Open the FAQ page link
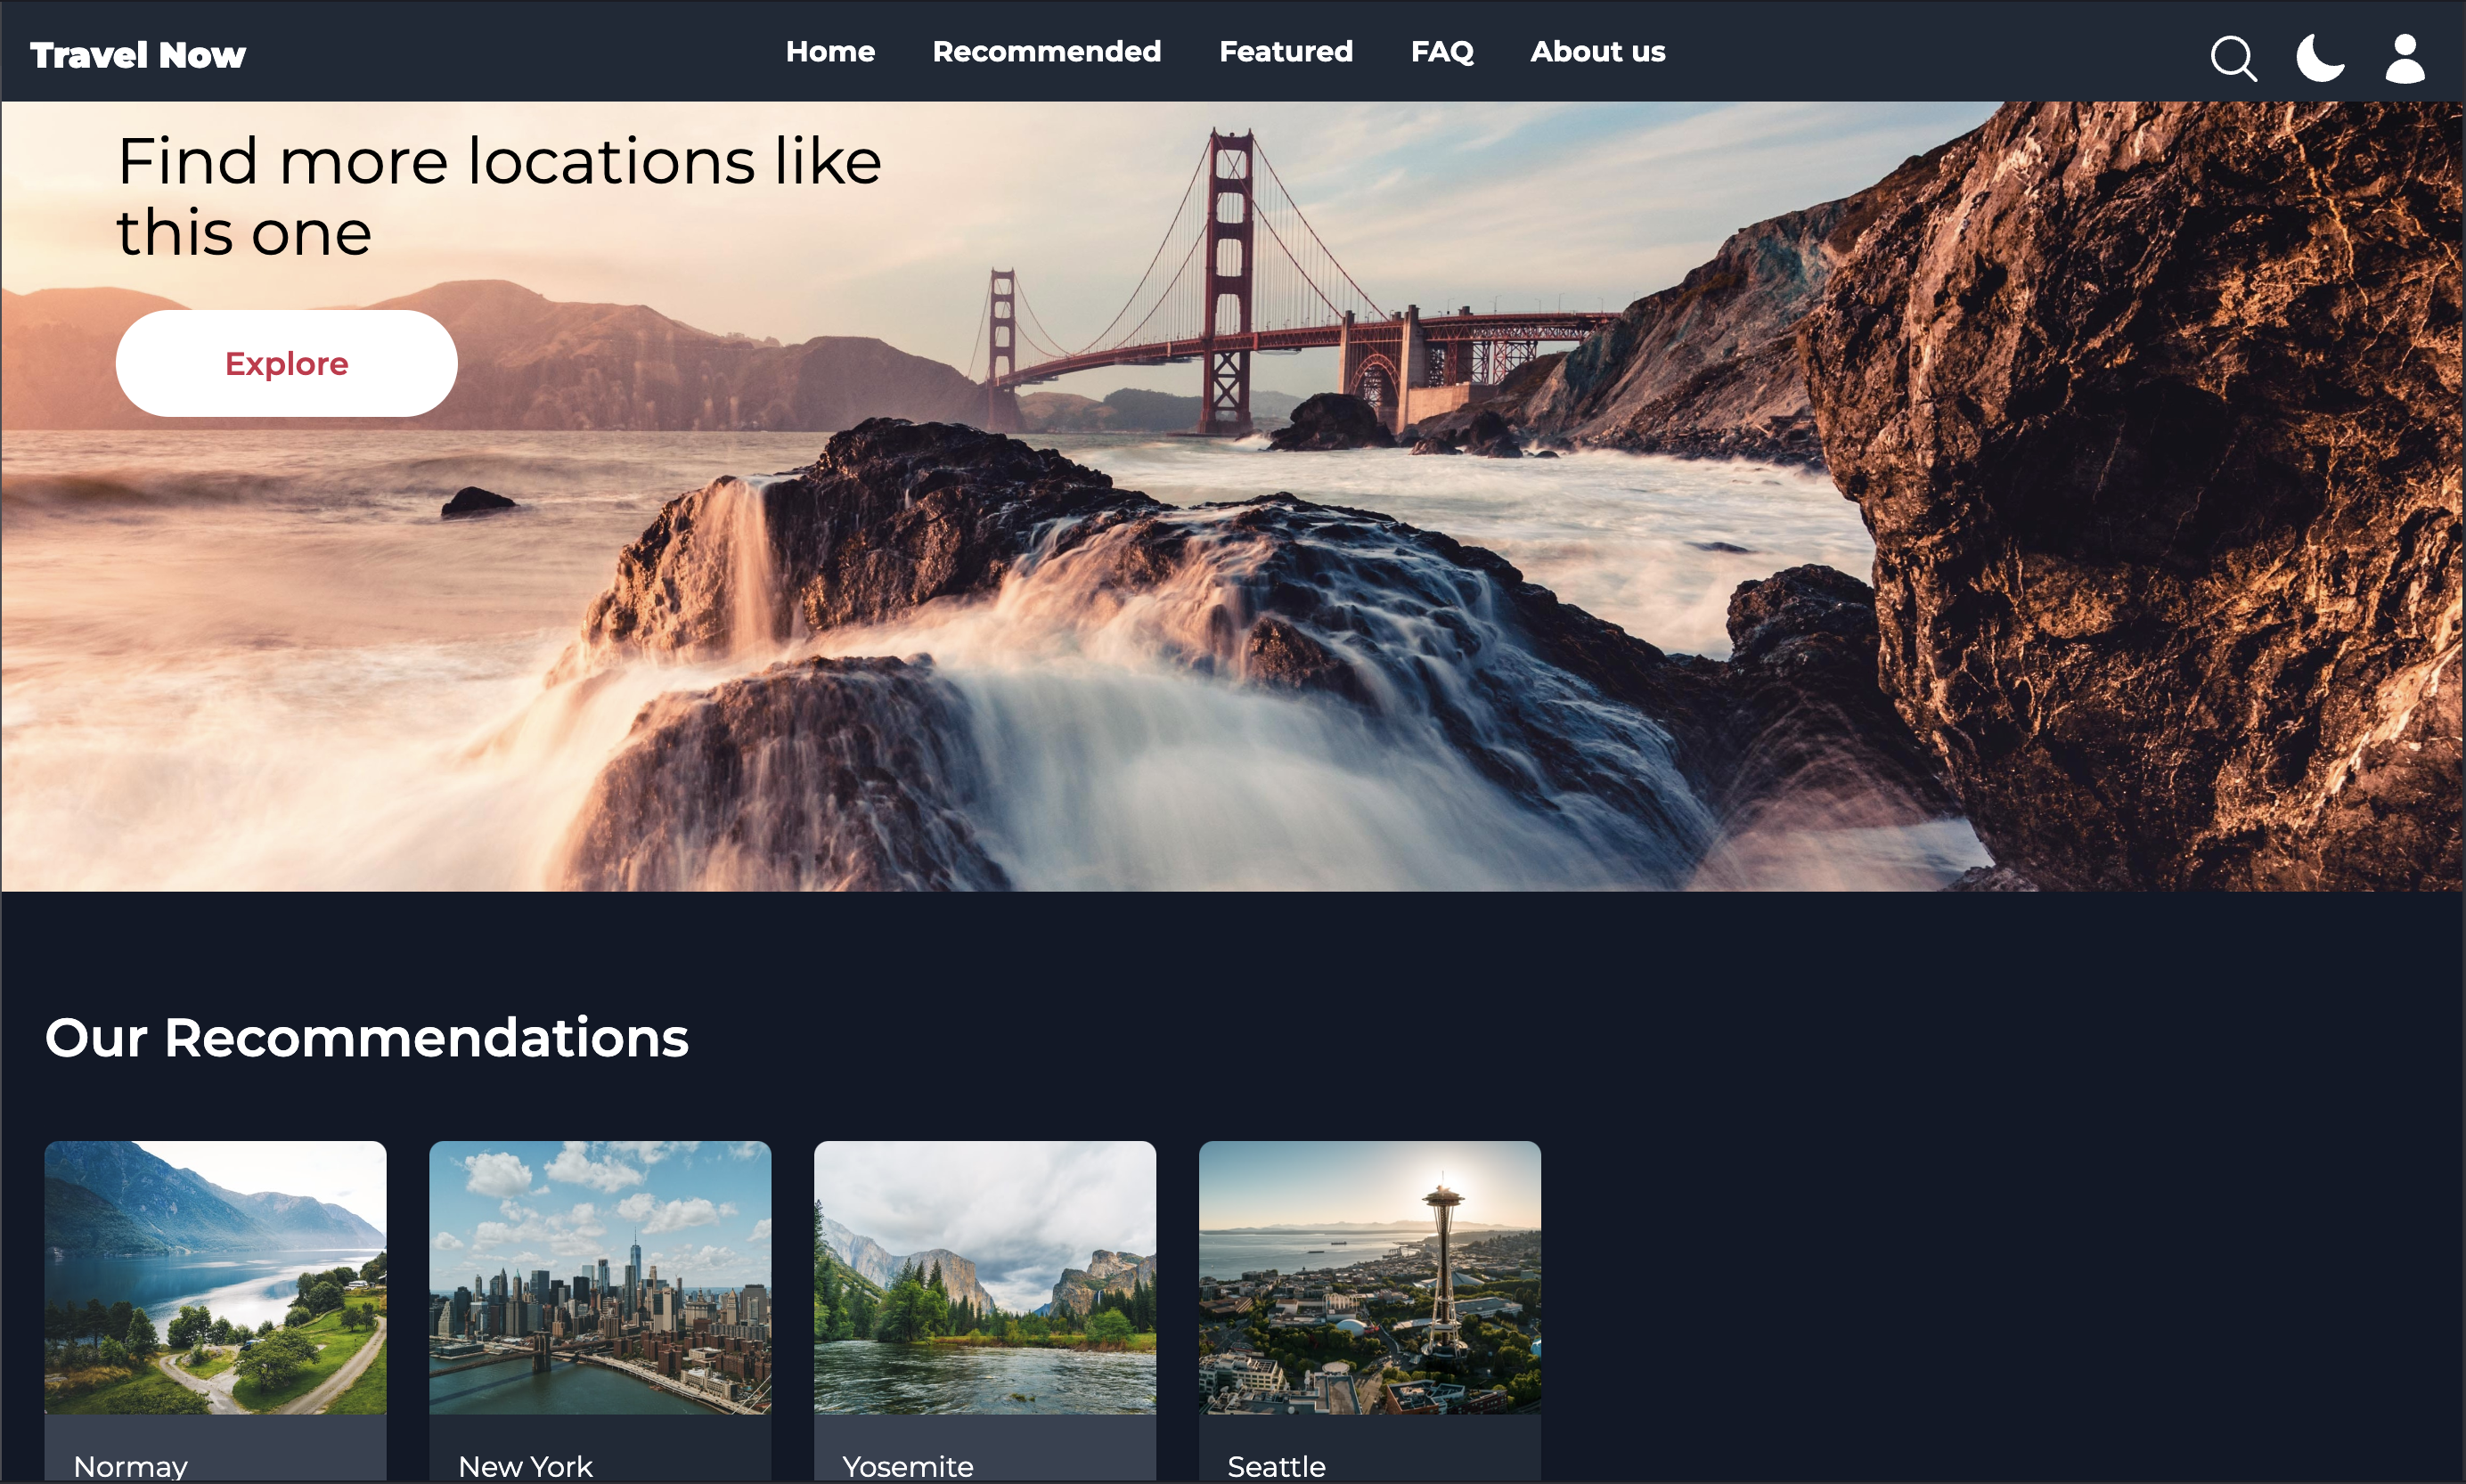This screenshot has height=1484, width=2466. point(1441,52)
